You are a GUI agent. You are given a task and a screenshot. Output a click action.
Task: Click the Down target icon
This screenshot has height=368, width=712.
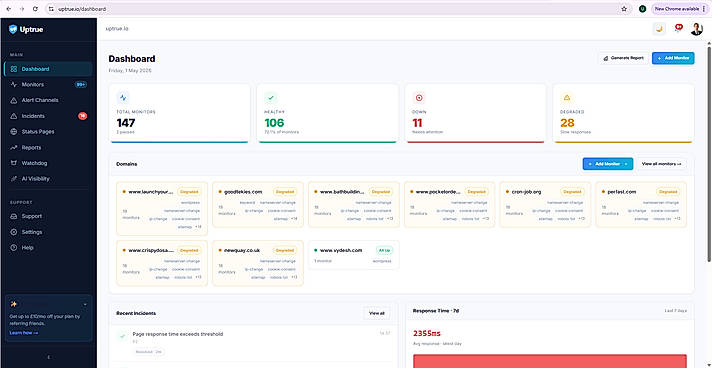(419, 97)
